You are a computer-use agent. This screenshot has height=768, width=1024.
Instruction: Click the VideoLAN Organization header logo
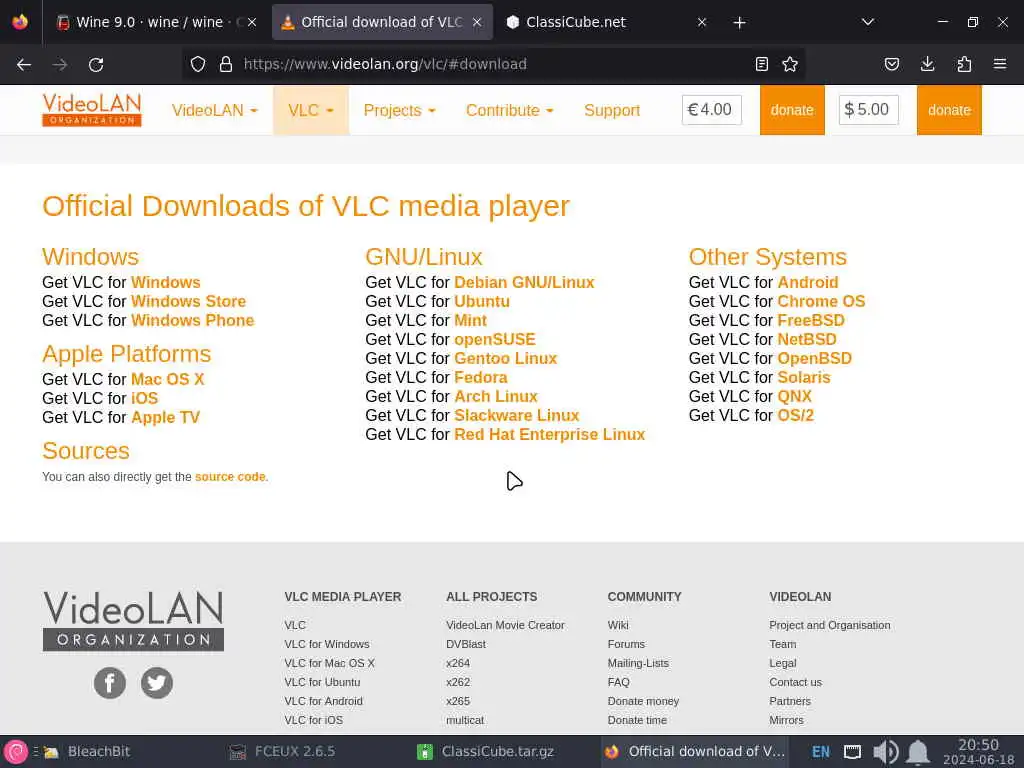click(x=91, y=110)
